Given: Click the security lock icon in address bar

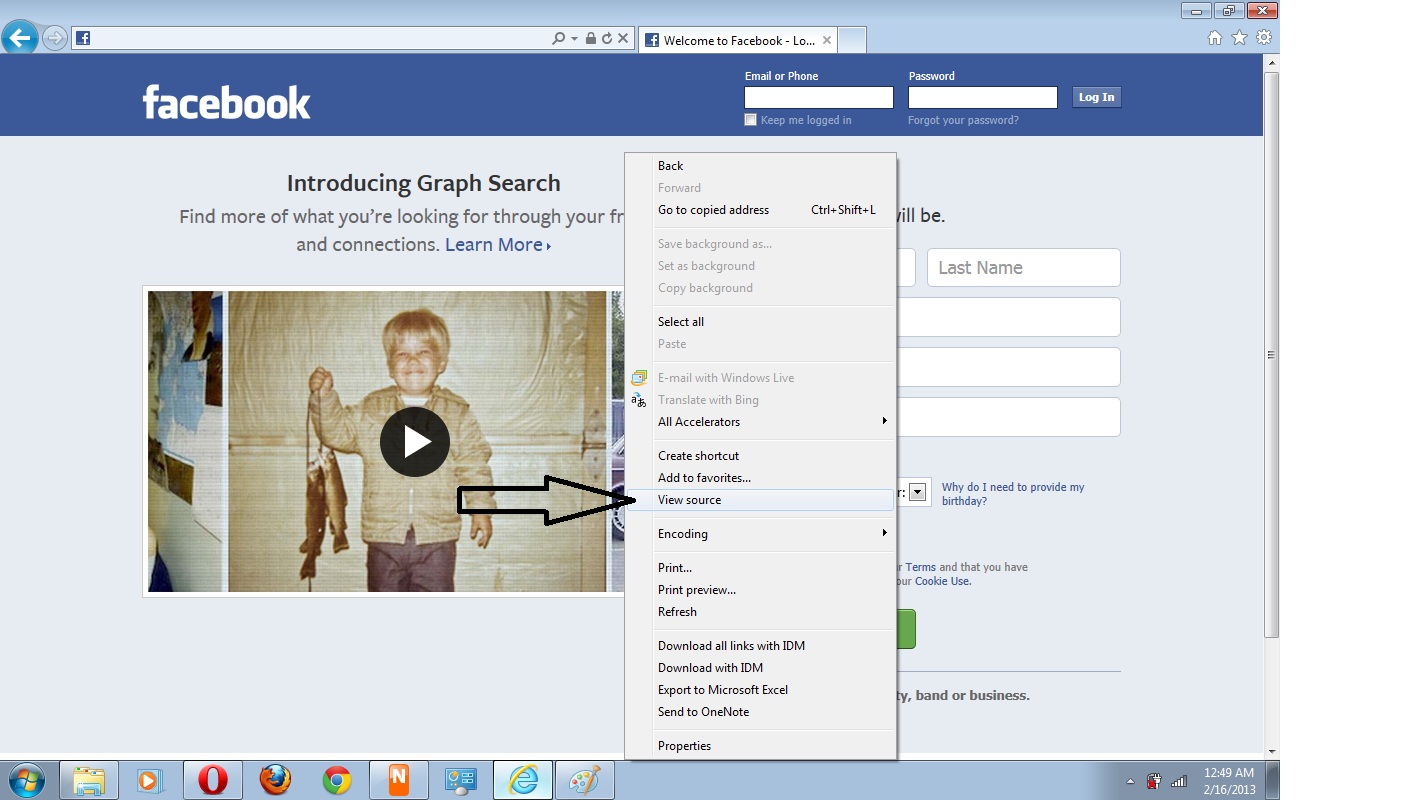Looking at the screenshot, I should point(591,39).
